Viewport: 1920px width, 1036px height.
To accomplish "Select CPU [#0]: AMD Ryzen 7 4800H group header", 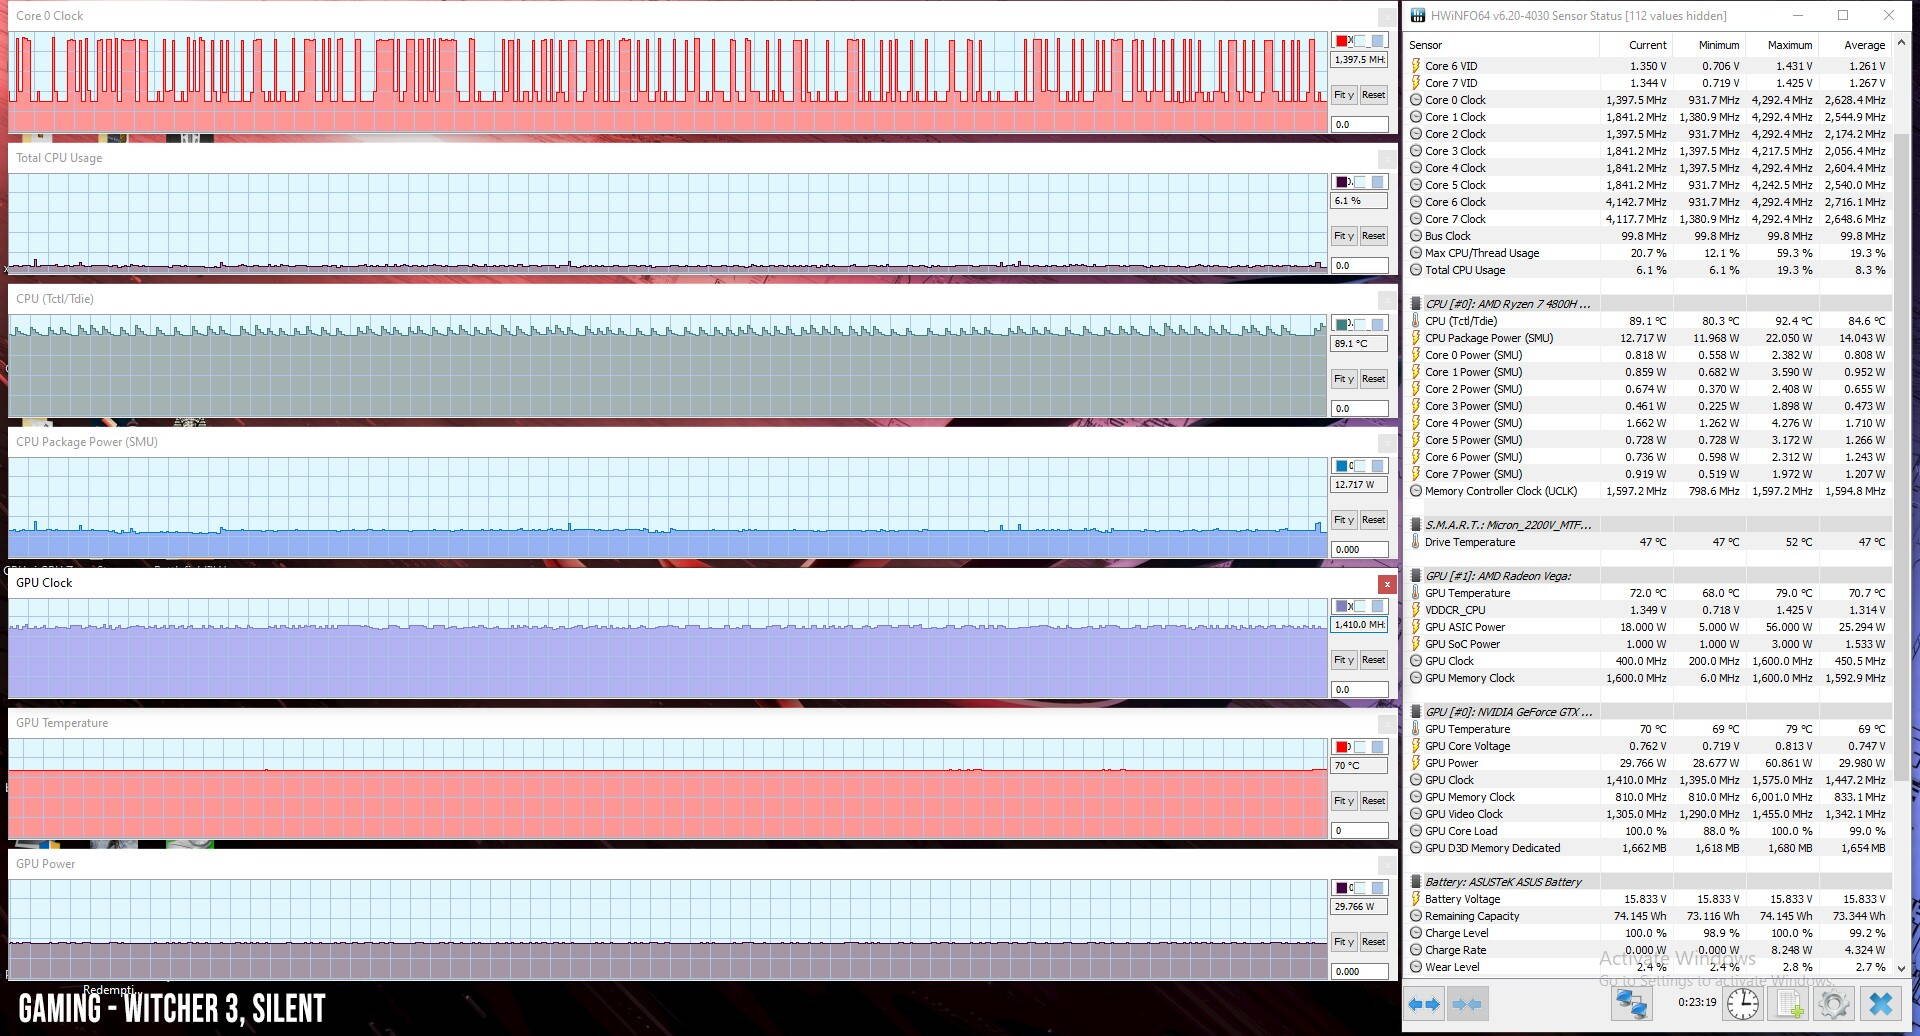I will coord(1507,304).
